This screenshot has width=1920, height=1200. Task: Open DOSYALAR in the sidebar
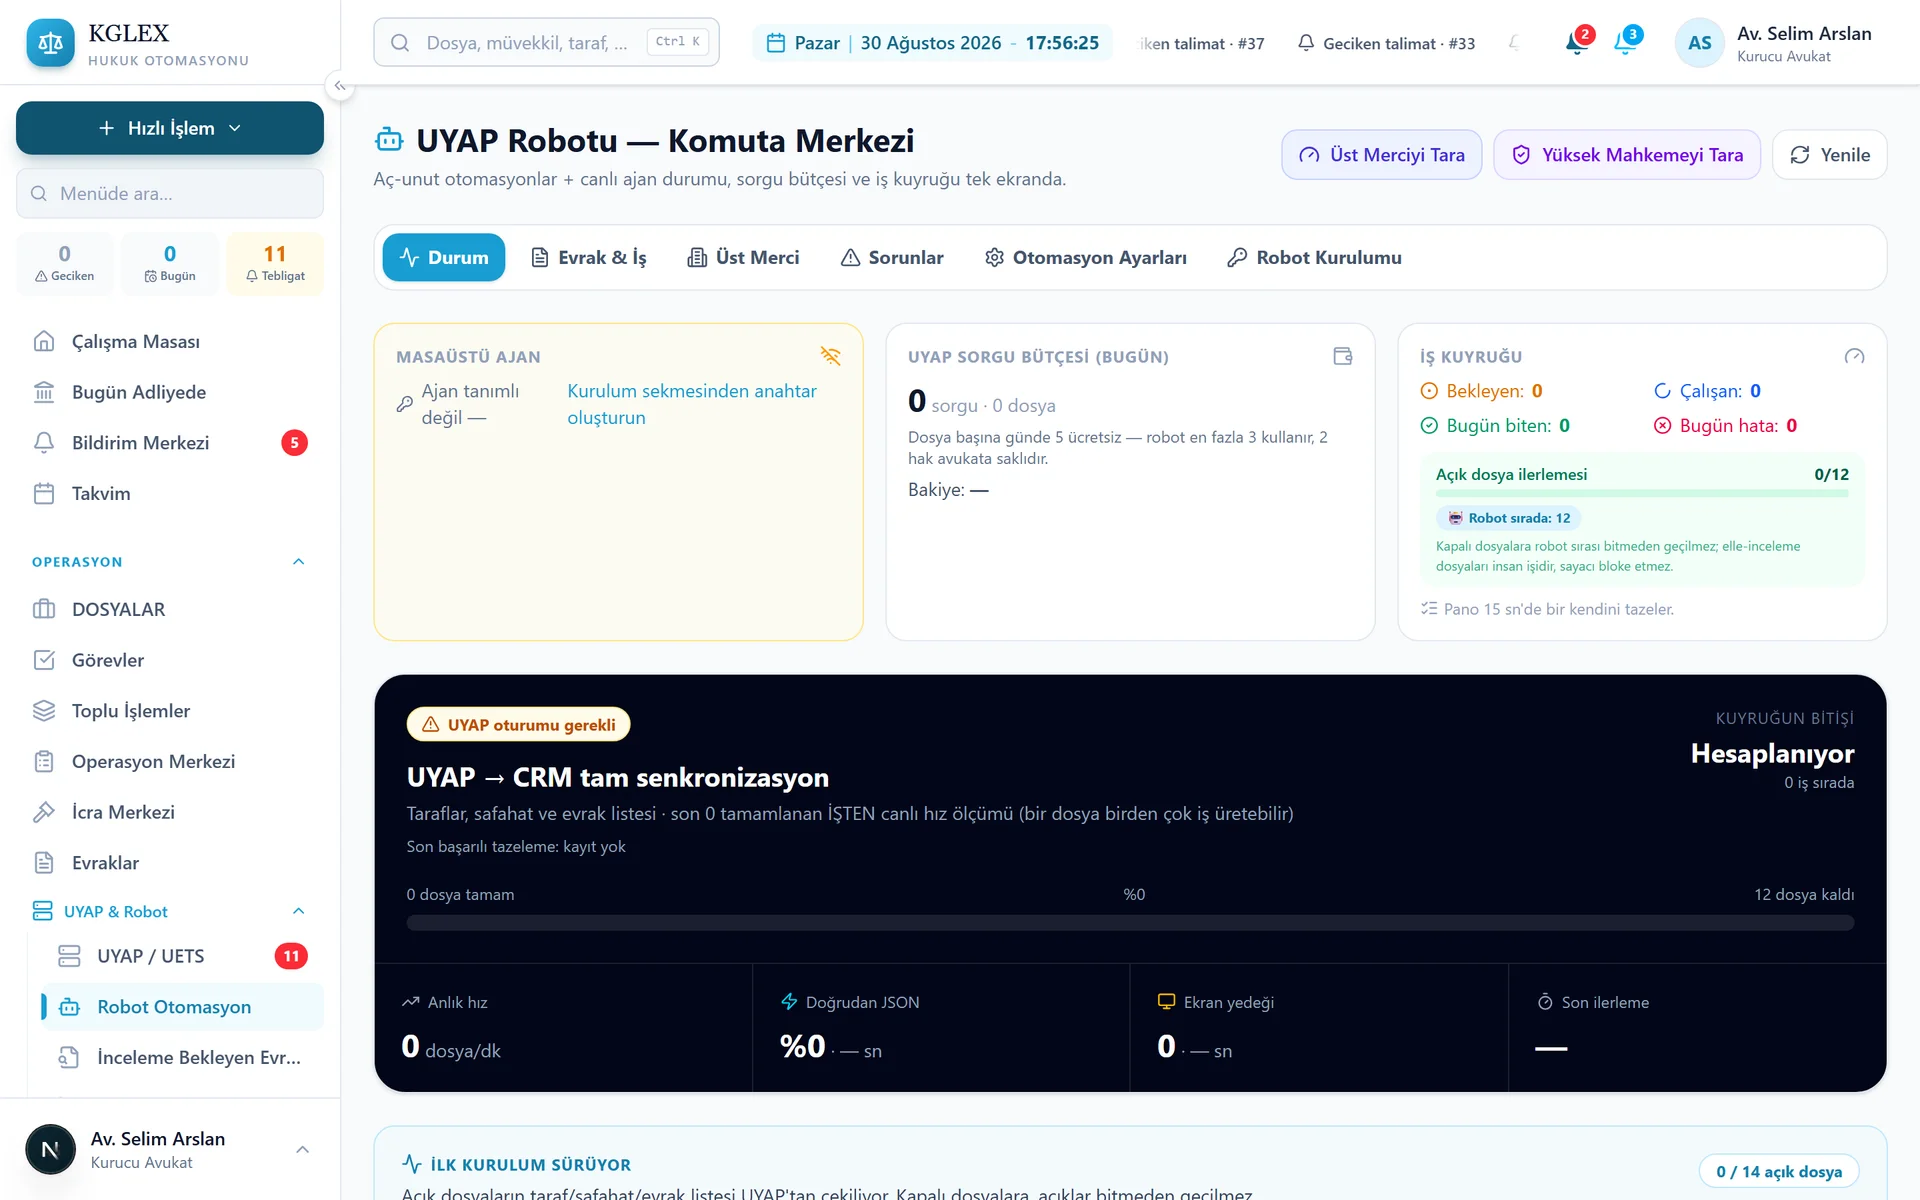170,610
